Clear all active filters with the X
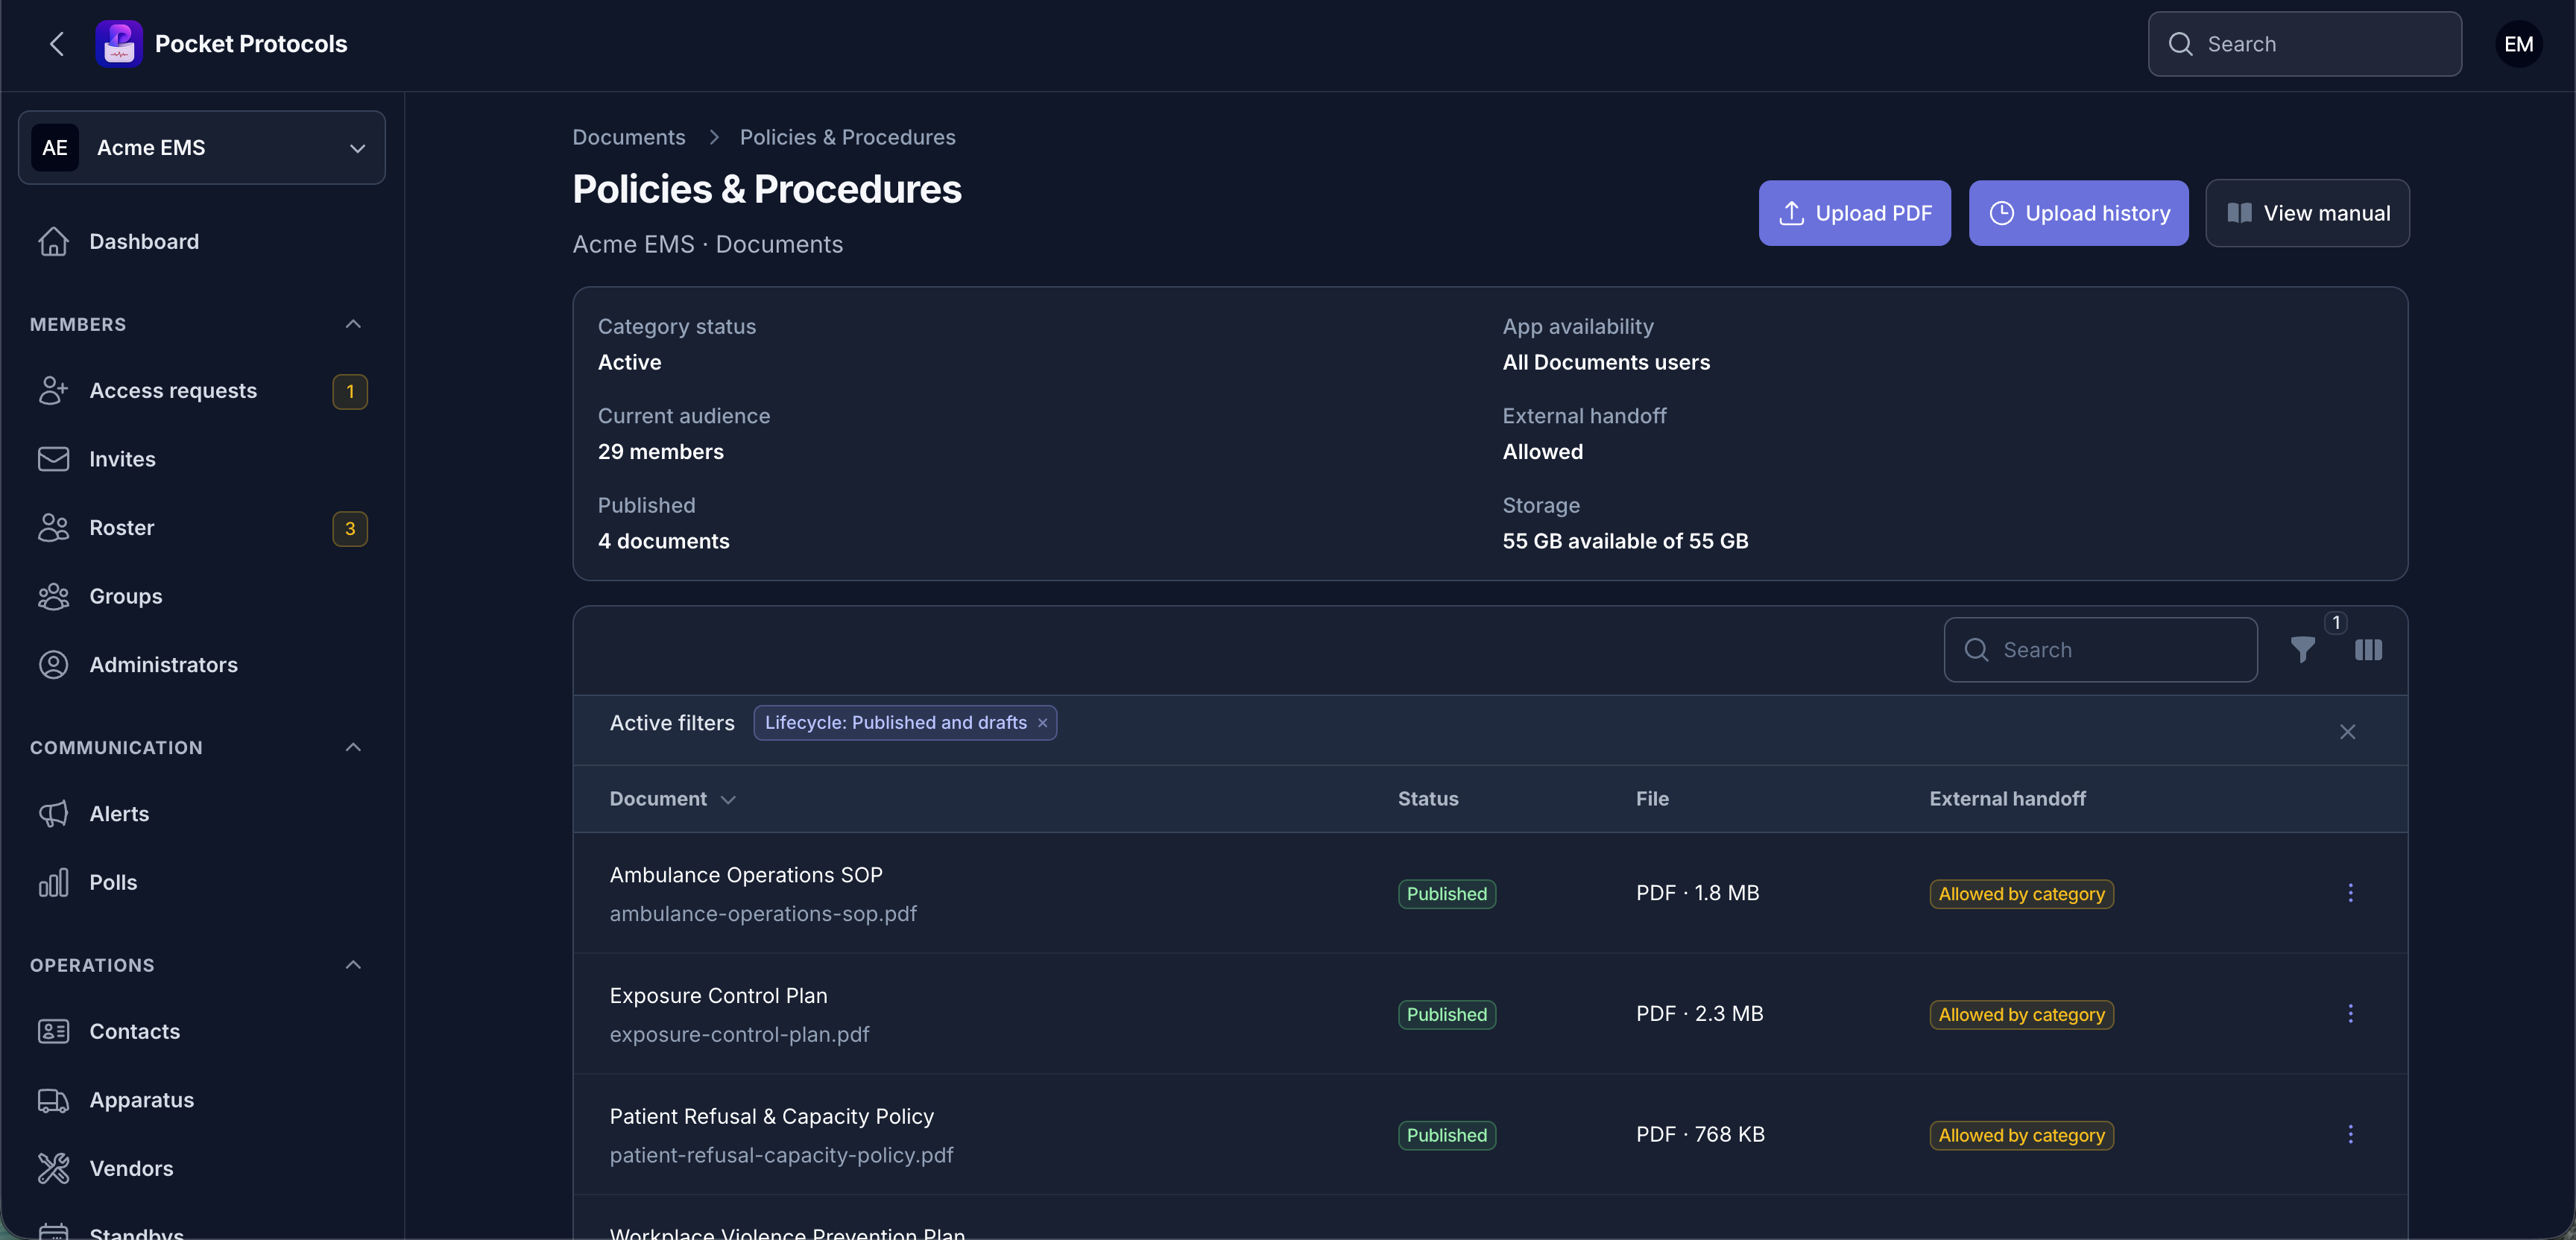The width and height of the screenshot is (2576, 1240). (x=2347, y=732)
